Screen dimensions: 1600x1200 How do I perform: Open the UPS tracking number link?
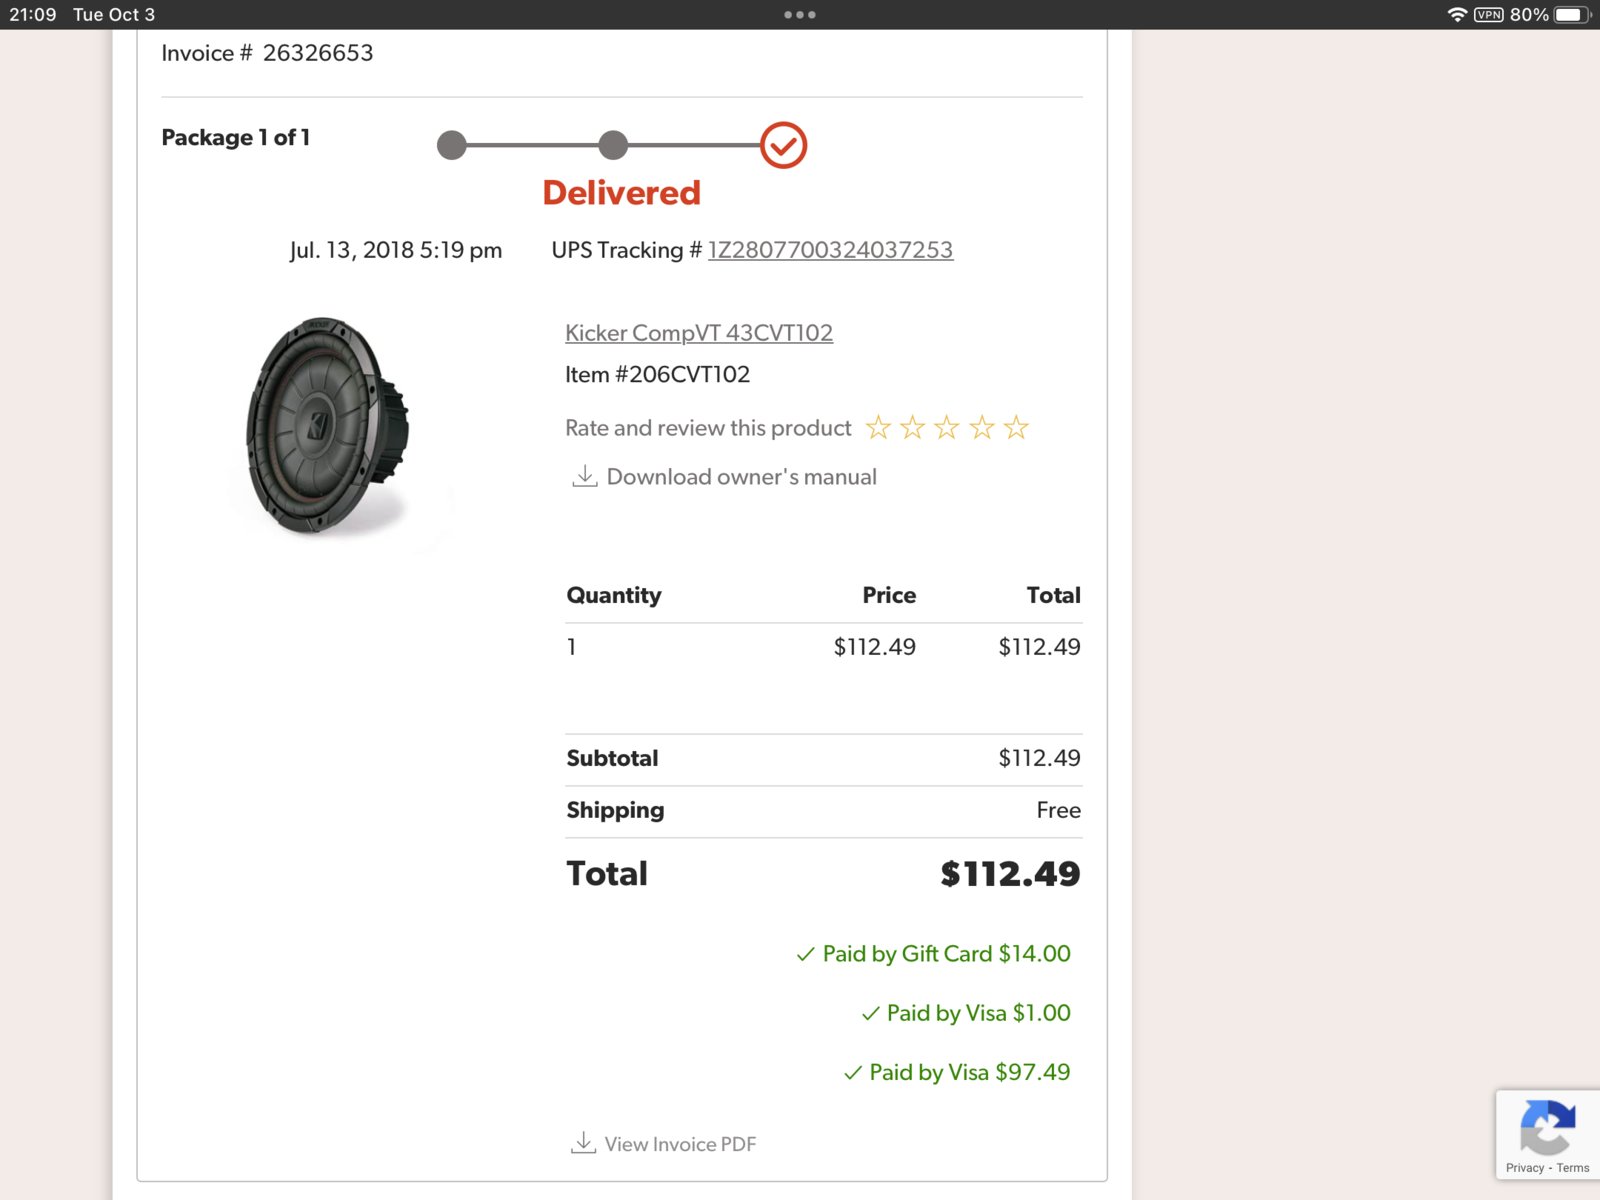(x=830, y=250)
